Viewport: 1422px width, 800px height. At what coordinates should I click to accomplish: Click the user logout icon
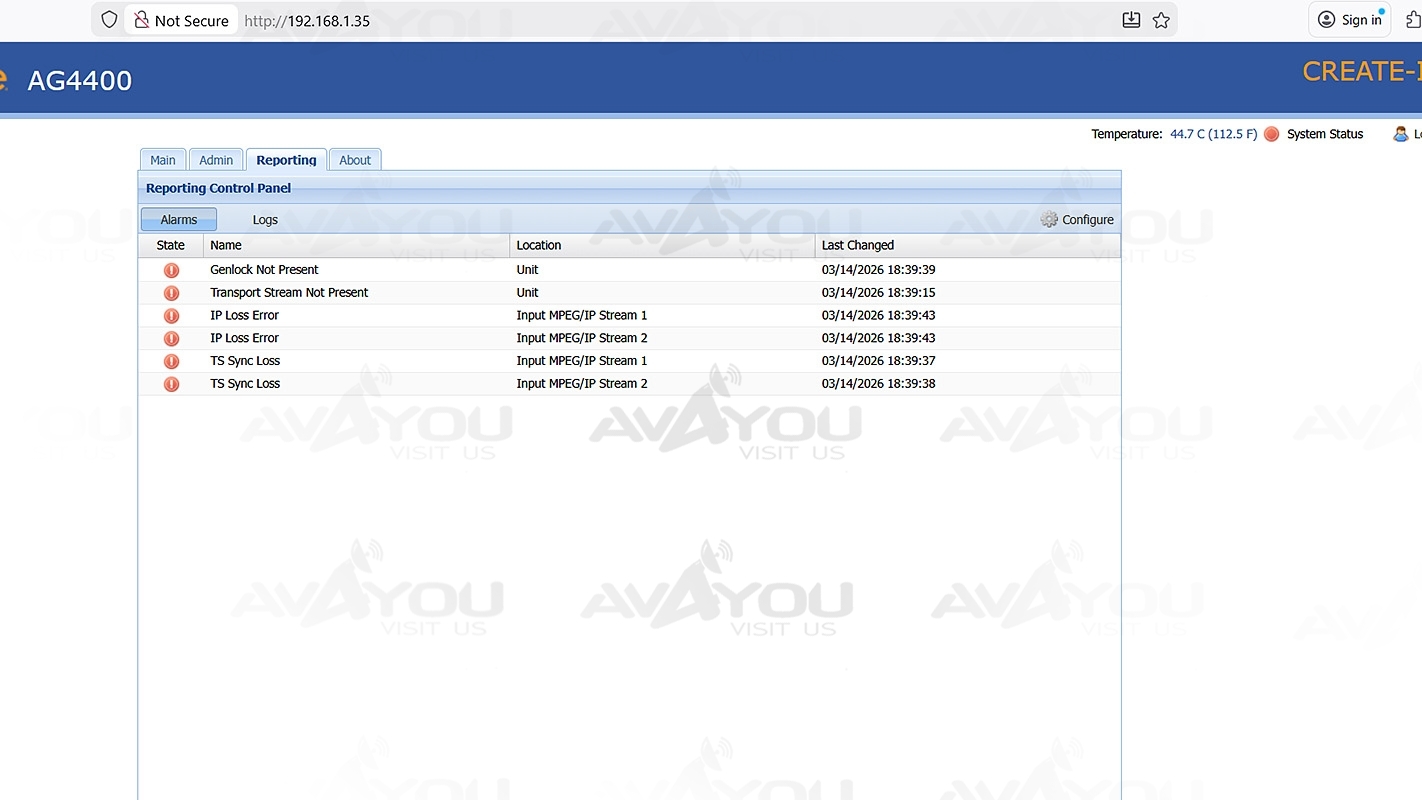coord(1401,134)
